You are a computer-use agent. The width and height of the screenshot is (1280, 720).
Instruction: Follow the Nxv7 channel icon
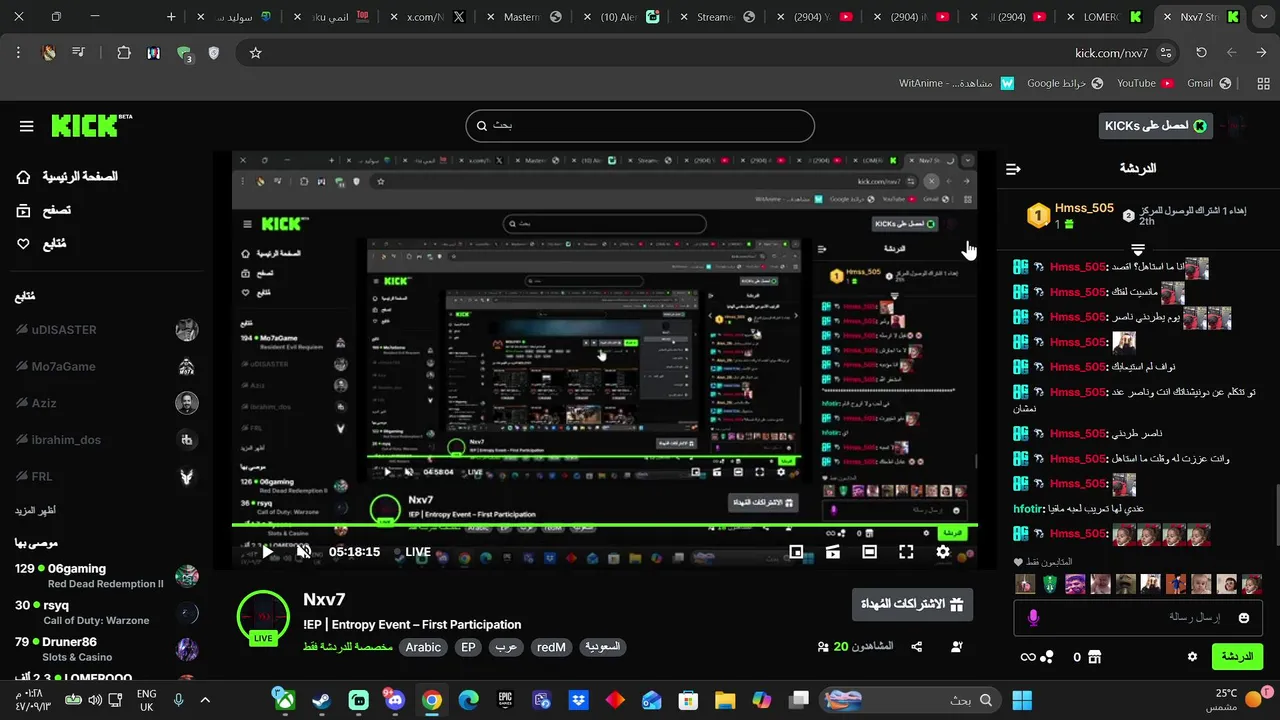pyautogui.click(x=957, y=647)
